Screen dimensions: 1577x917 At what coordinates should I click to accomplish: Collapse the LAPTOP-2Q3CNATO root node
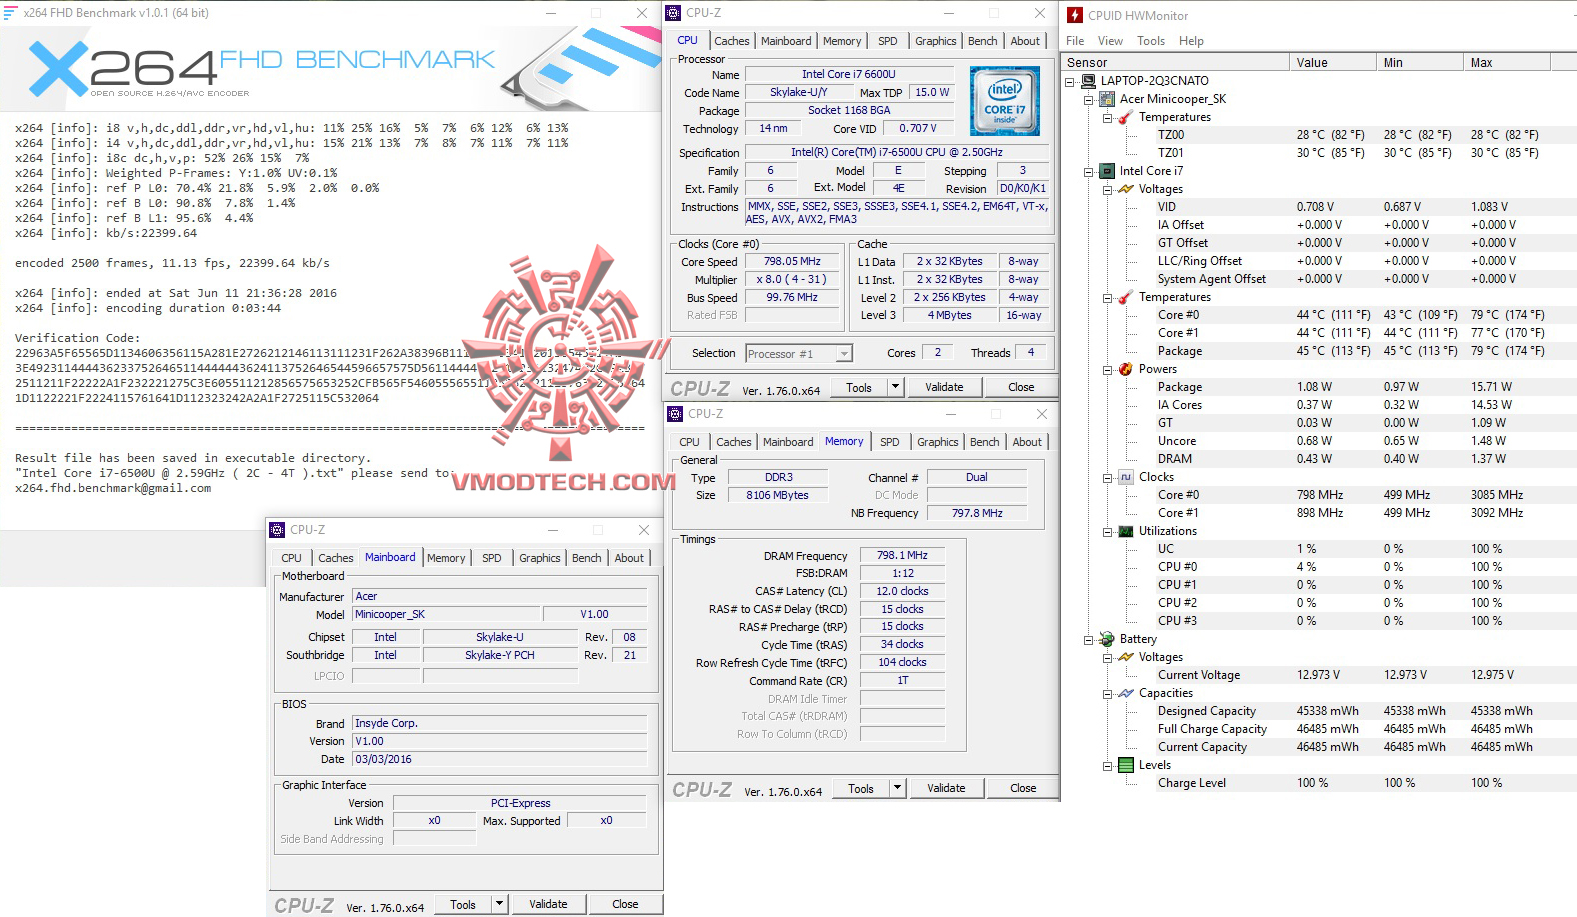(x=1070, y=81)
